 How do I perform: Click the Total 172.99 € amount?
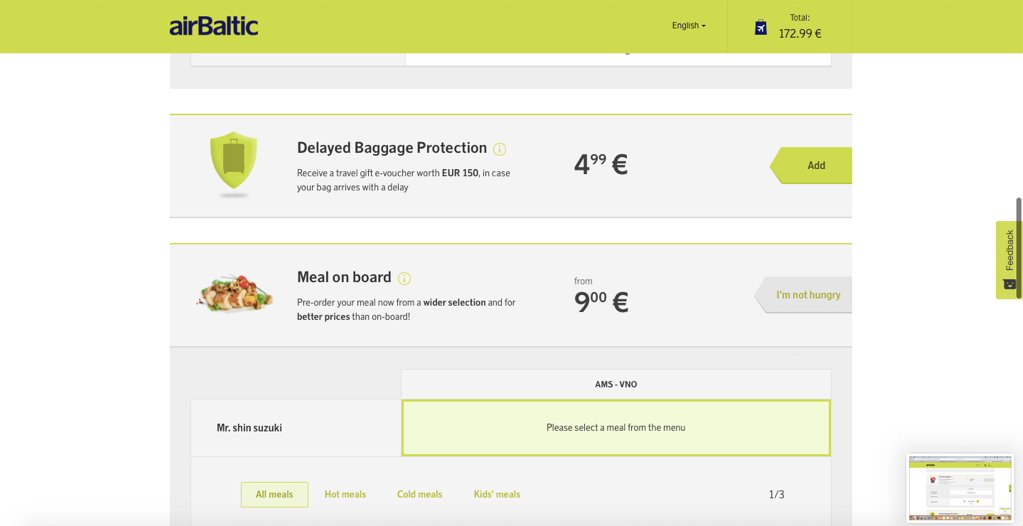[800, 34]
